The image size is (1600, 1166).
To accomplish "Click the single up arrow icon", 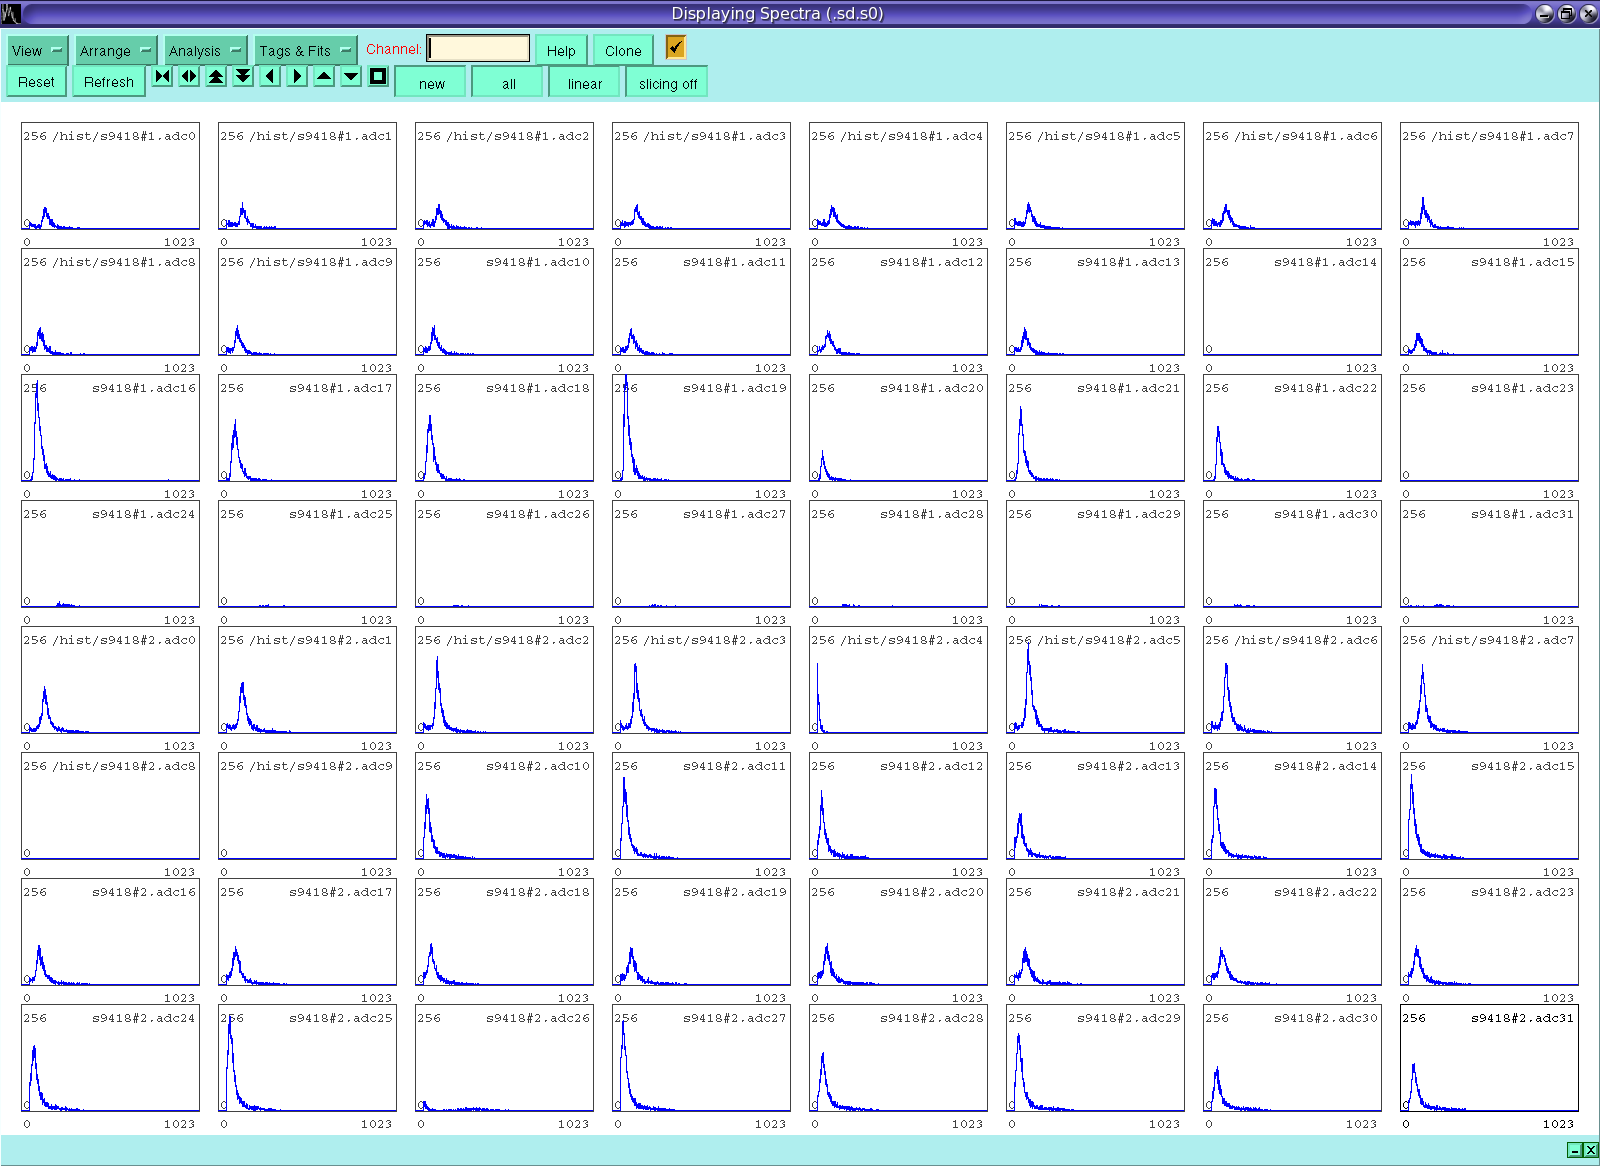I will [324, 77].
